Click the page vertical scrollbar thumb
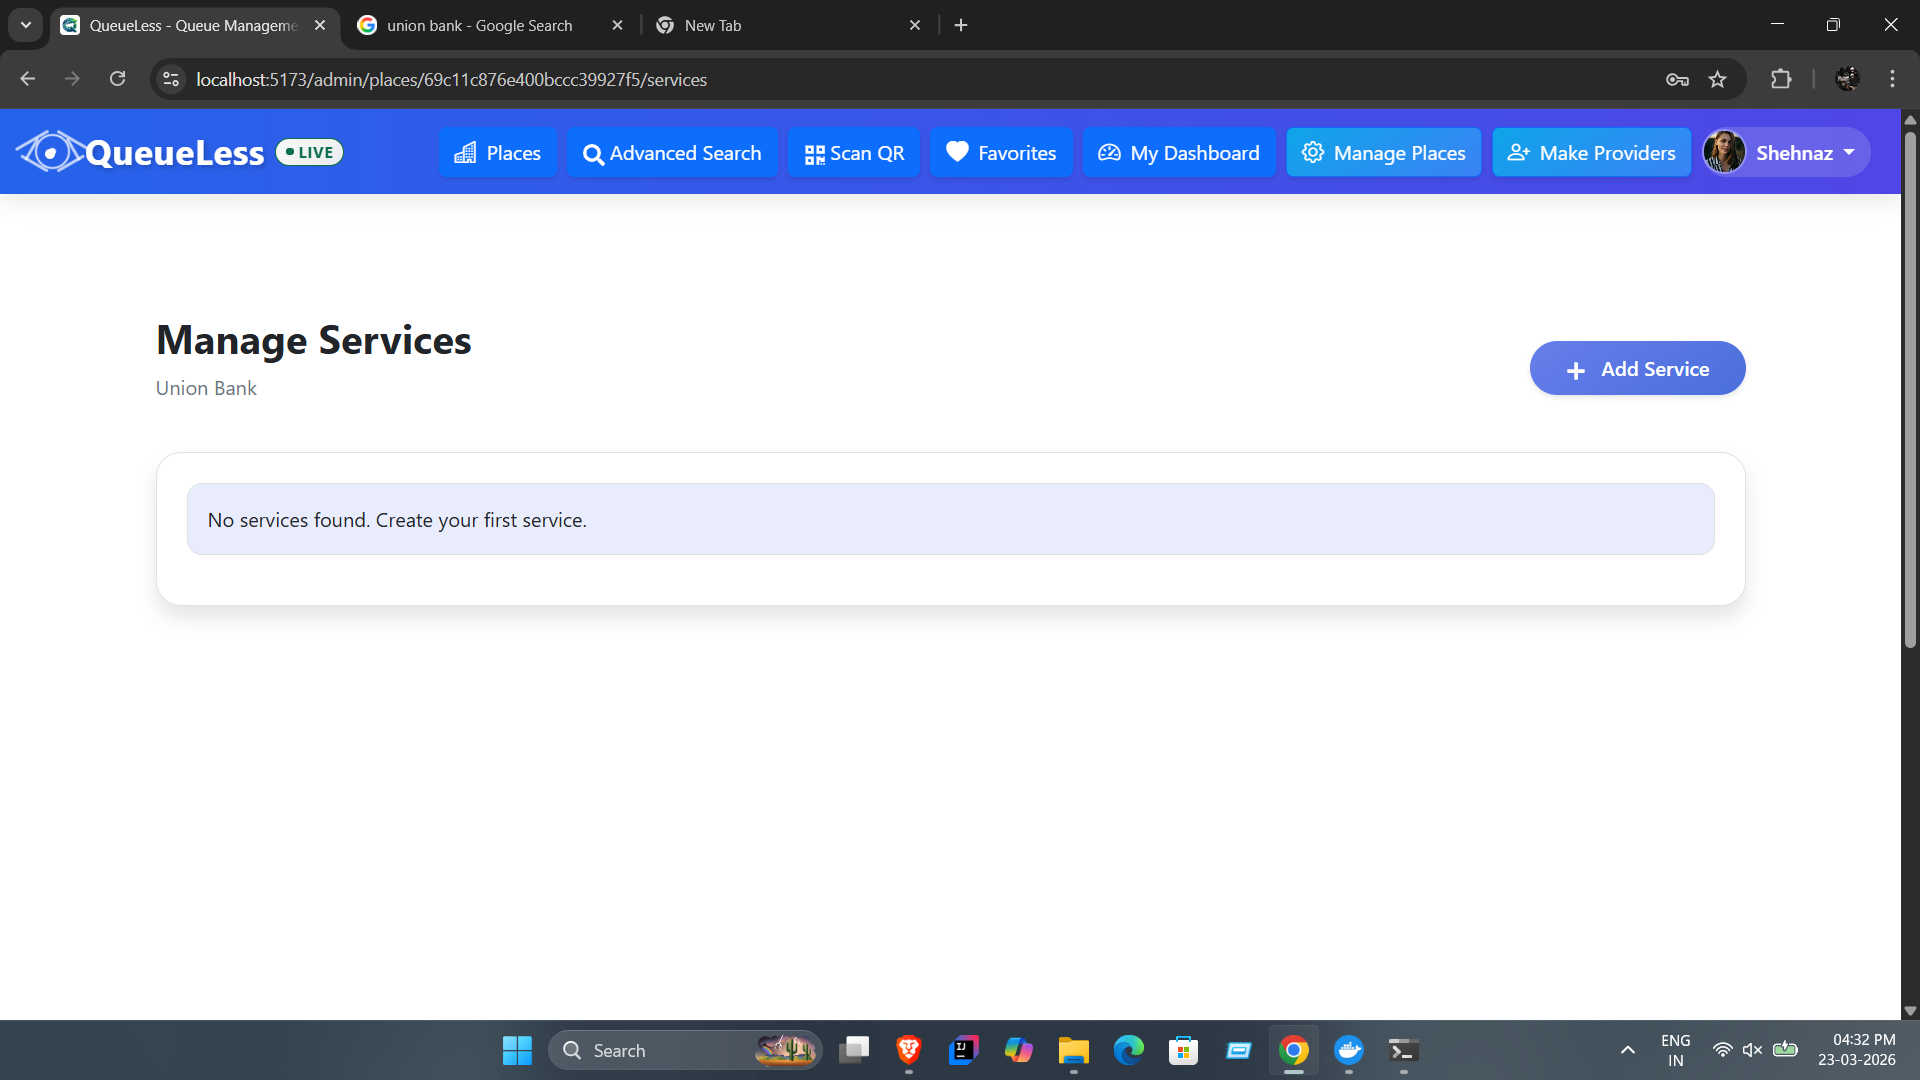Image resolution: width=1920 pixels, height=1080 pixels. click(1910, 390)
